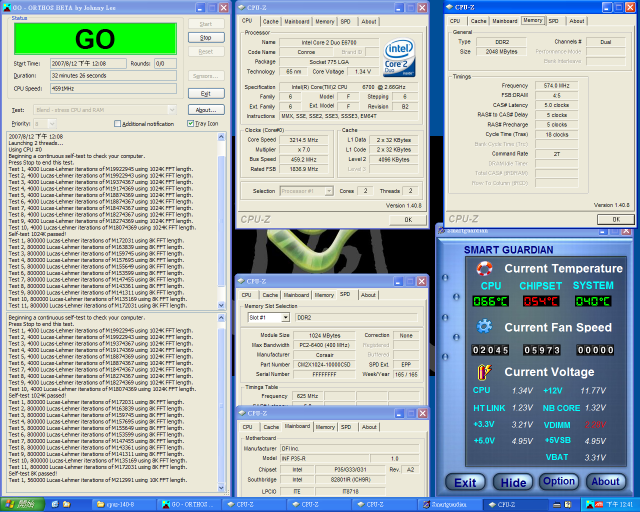This screenshot has height=512, width=640.
Task: Click the taskbar clock
Action: coord(620,505)
